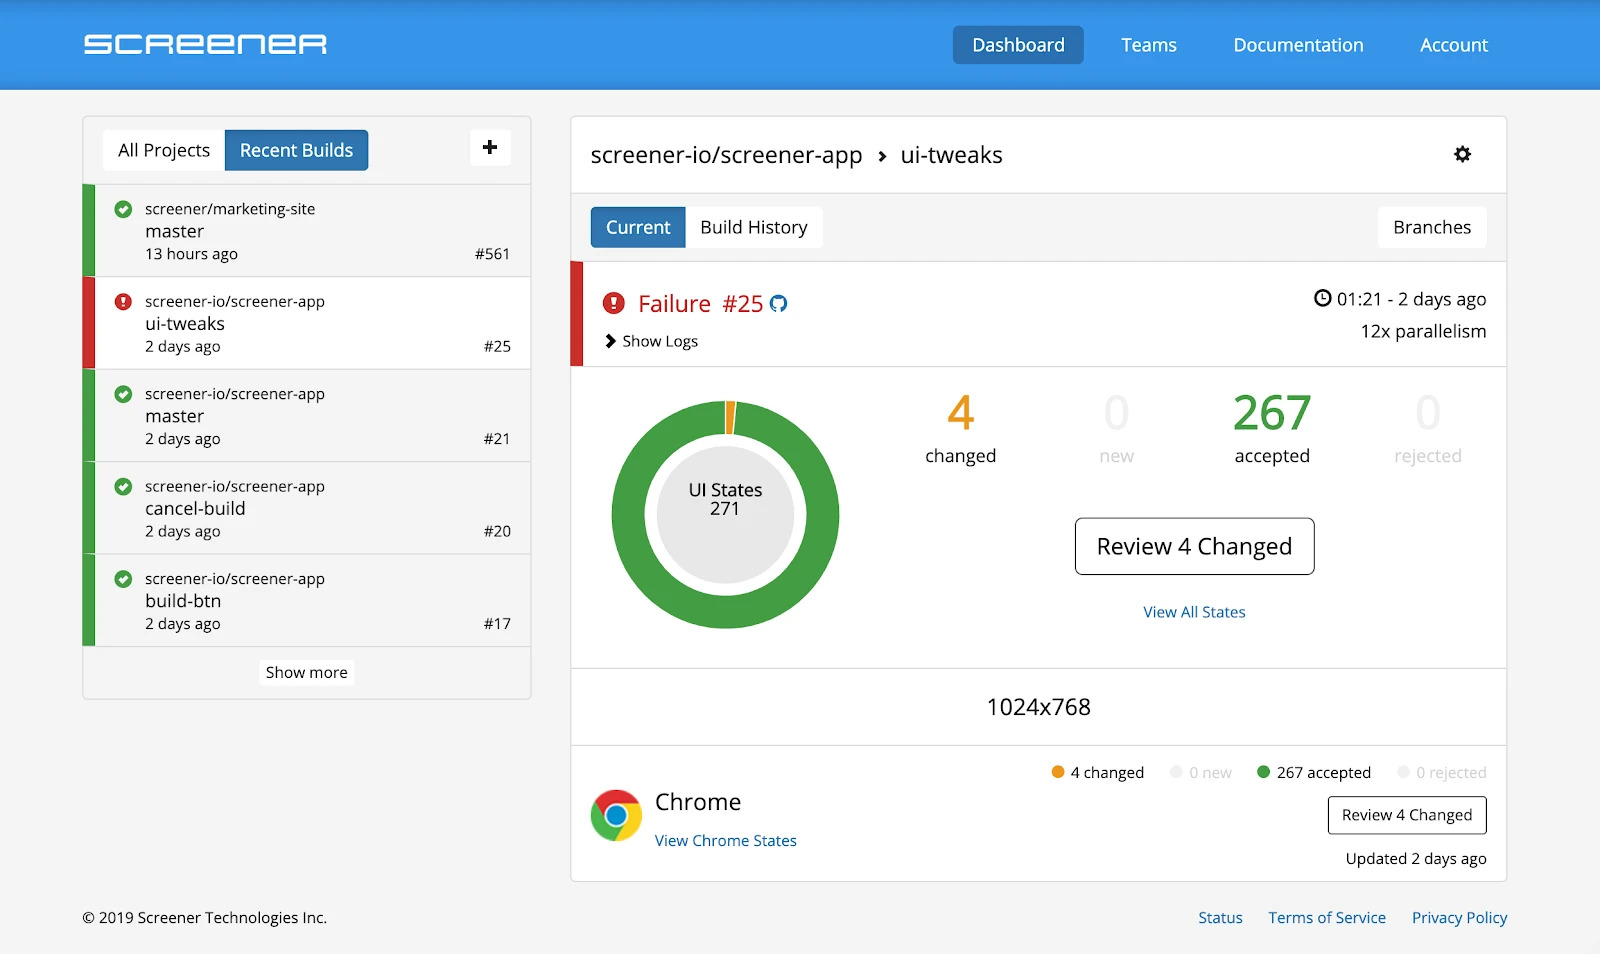Expand the builds list with Show more
The height and width of the screenshot is (954, 1600).
point(306,672)
